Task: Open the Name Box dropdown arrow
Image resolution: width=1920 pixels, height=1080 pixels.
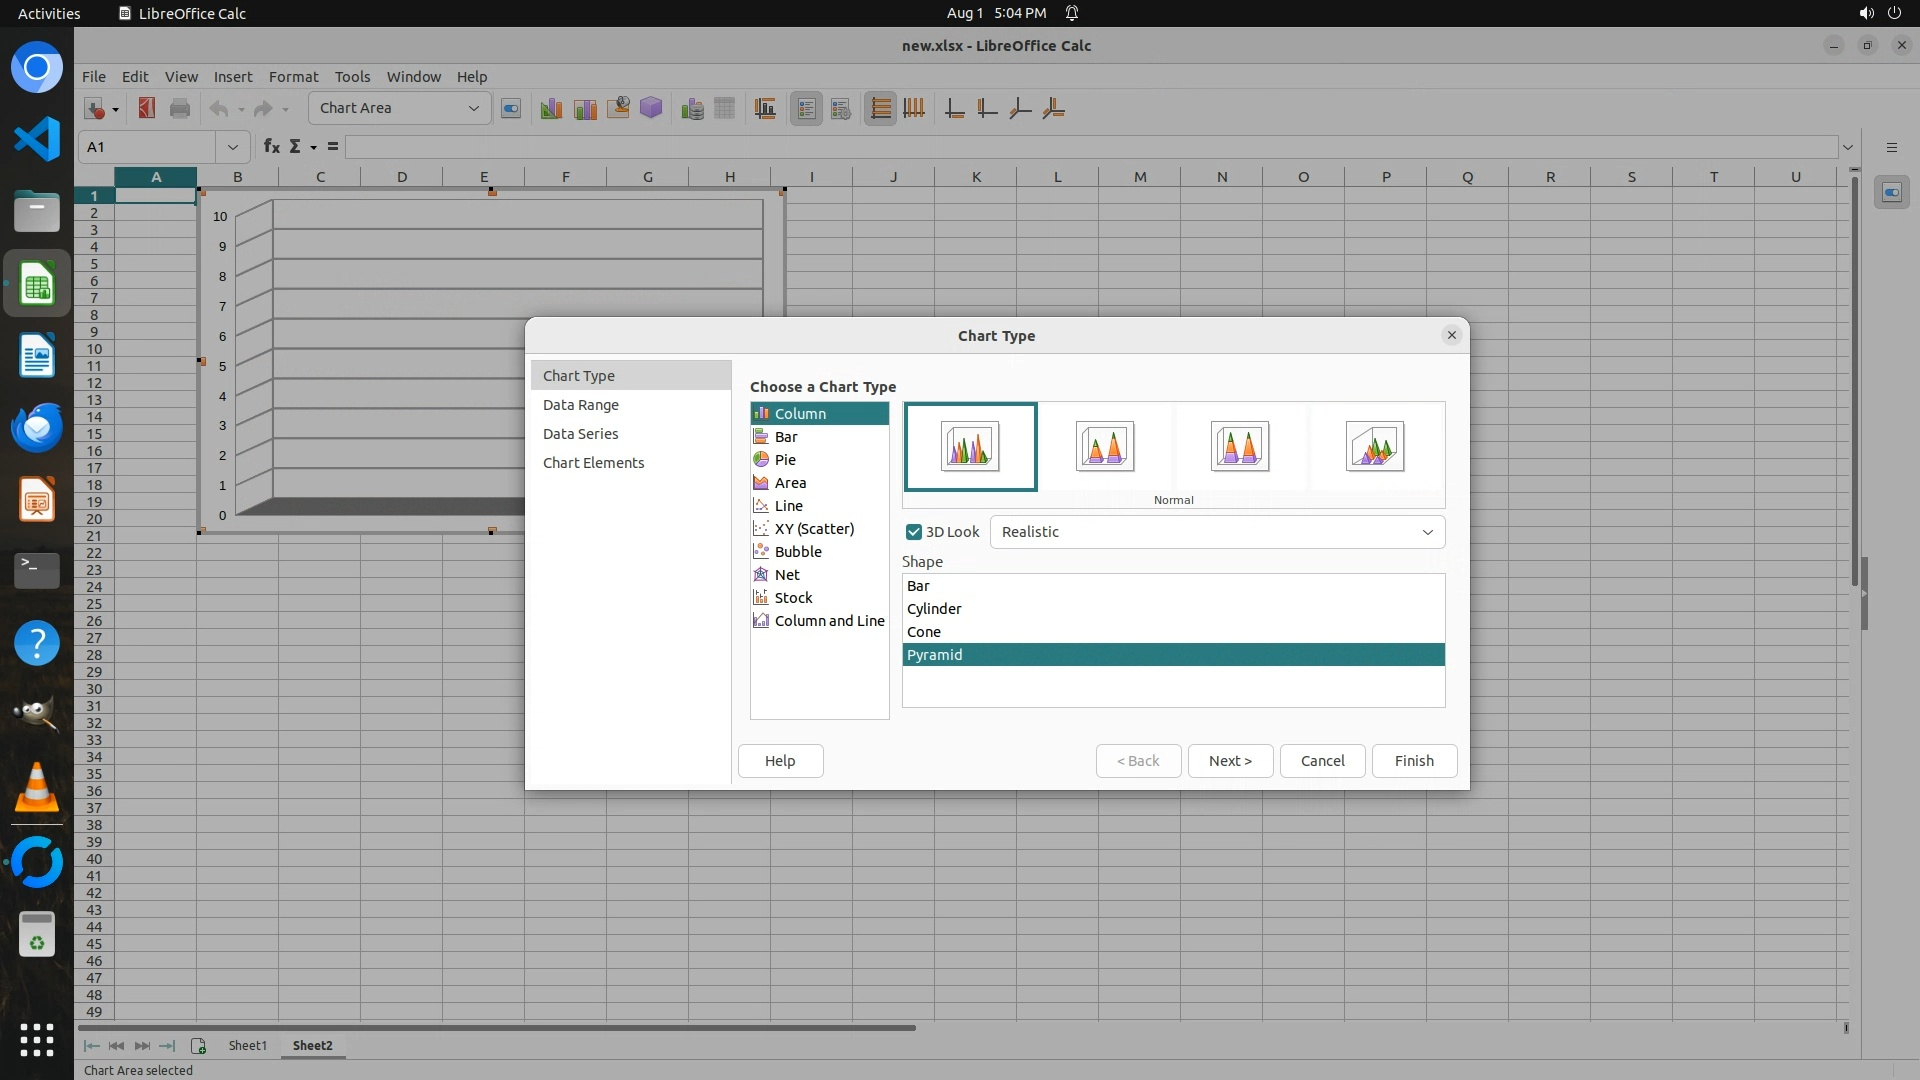Action: [232, 147]
